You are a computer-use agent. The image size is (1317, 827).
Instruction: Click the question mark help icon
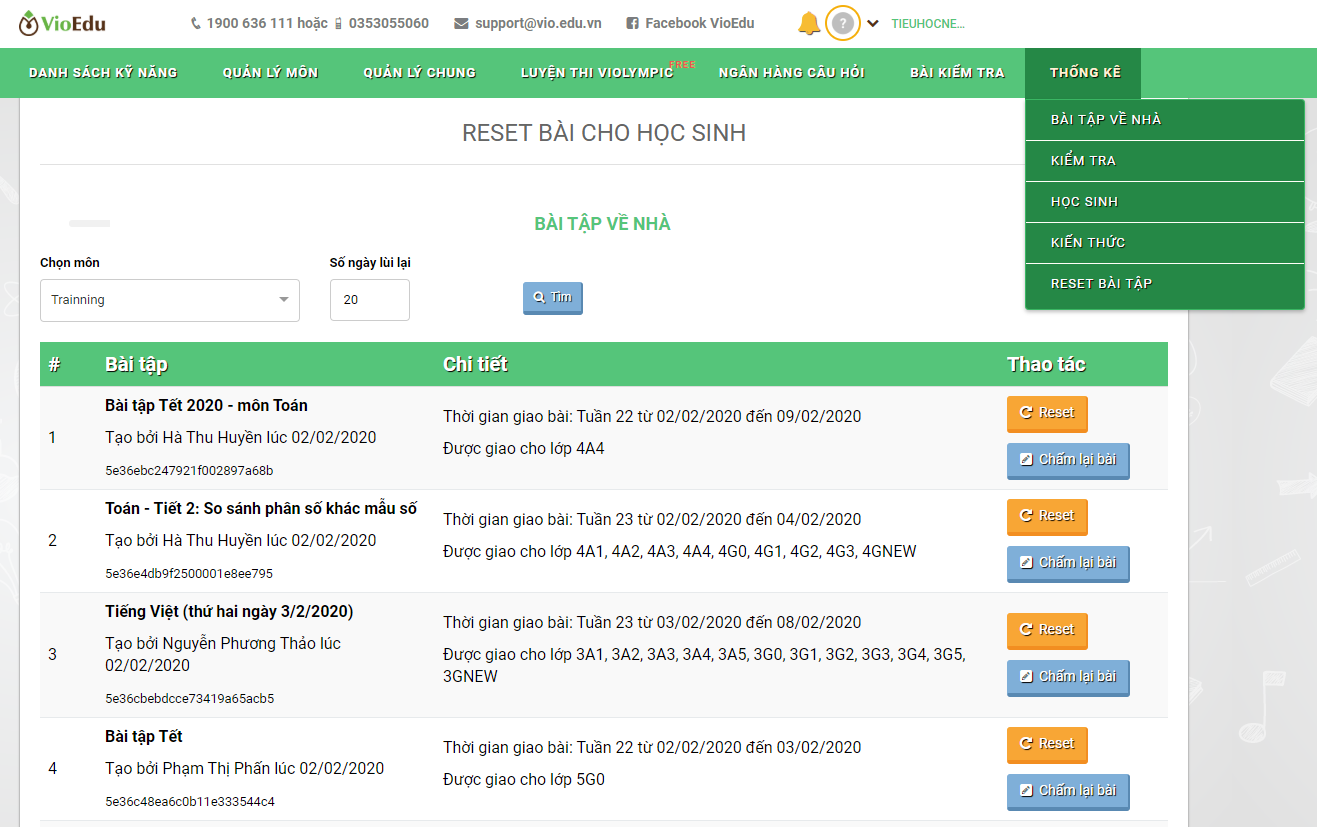pos(843,23)
